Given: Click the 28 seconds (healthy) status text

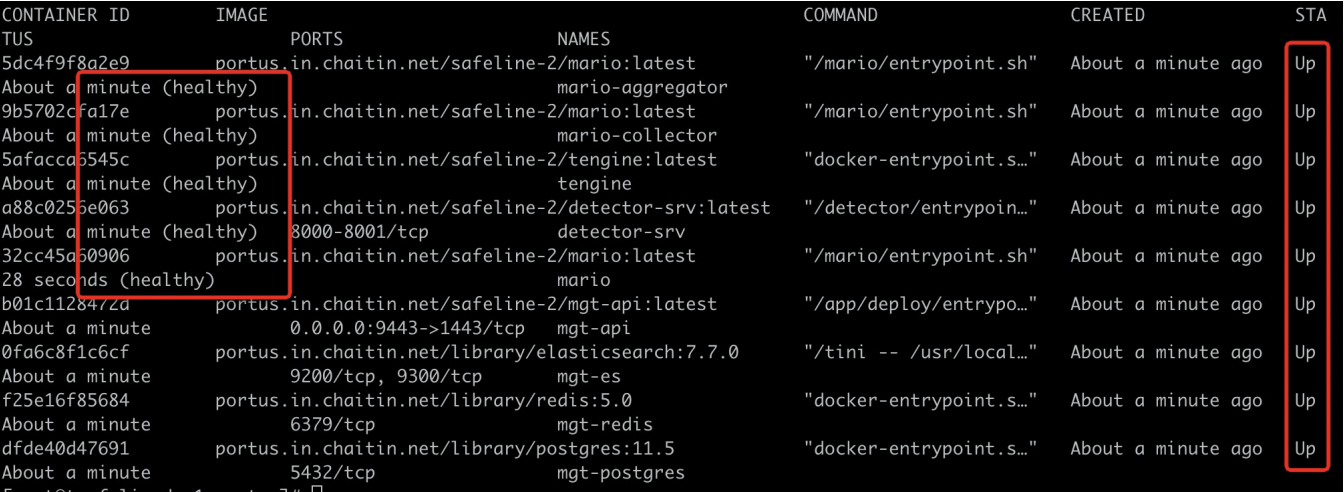Looking at the screenshot, I should coord(108,279).
